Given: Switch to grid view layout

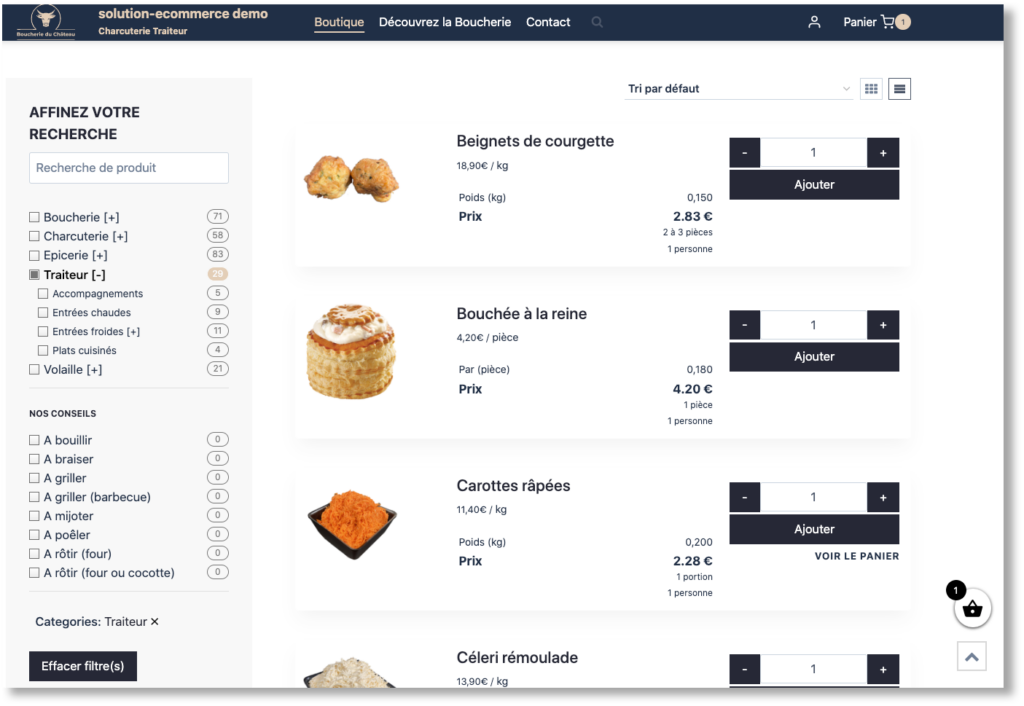Looking at the screenshot, I should coord(871,89).
